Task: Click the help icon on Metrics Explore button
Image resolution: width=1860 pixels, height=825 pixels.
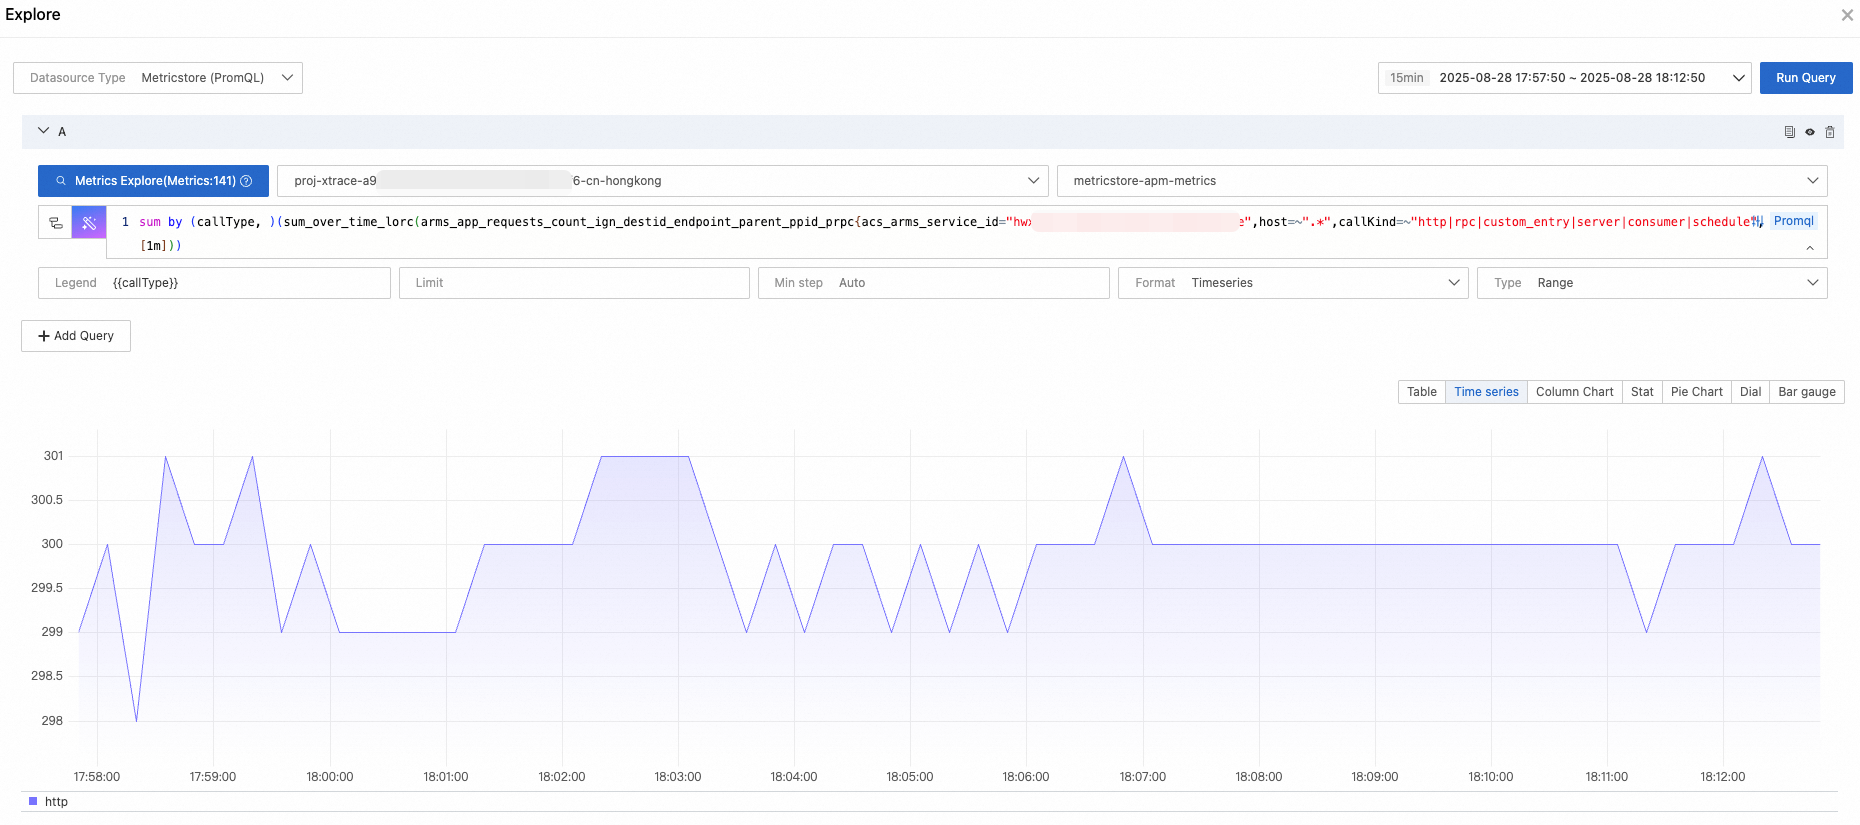Action: (246, 181)
